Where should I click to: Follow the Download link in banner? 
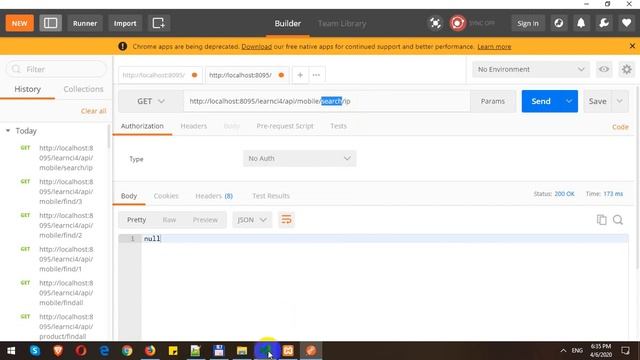256,47
